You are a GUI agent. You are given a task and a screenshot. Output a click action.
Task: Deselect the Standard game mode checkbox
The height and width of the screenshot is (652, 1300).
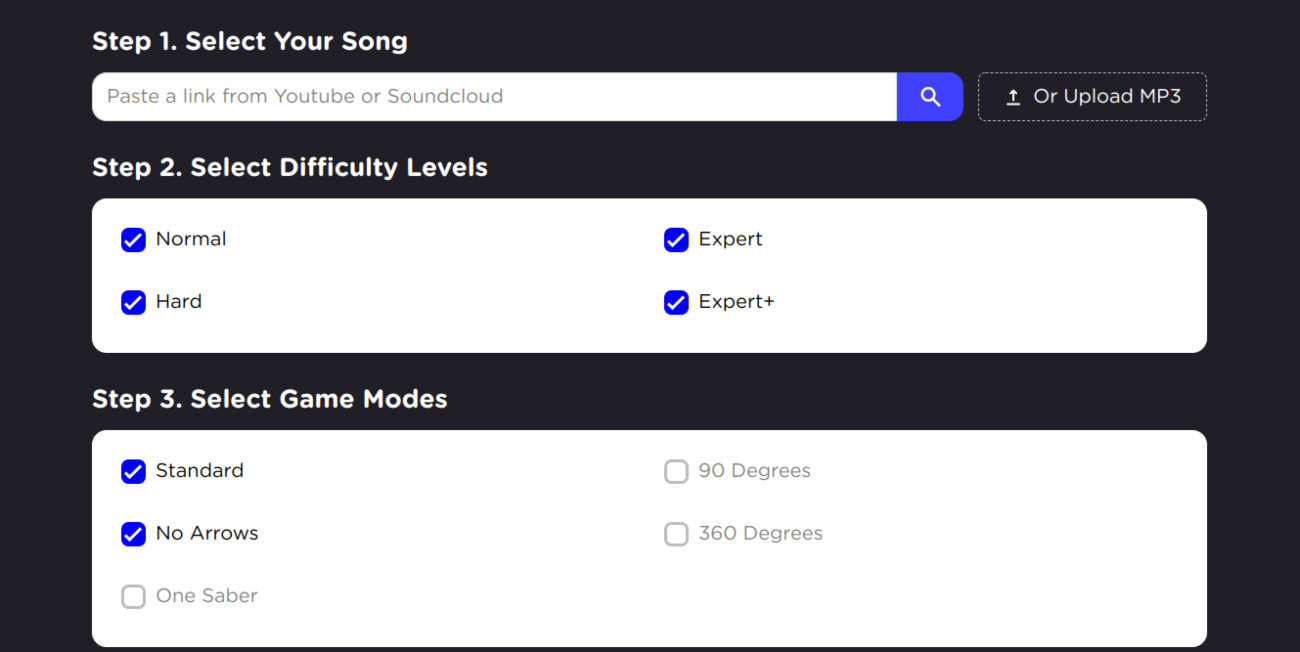133,472
